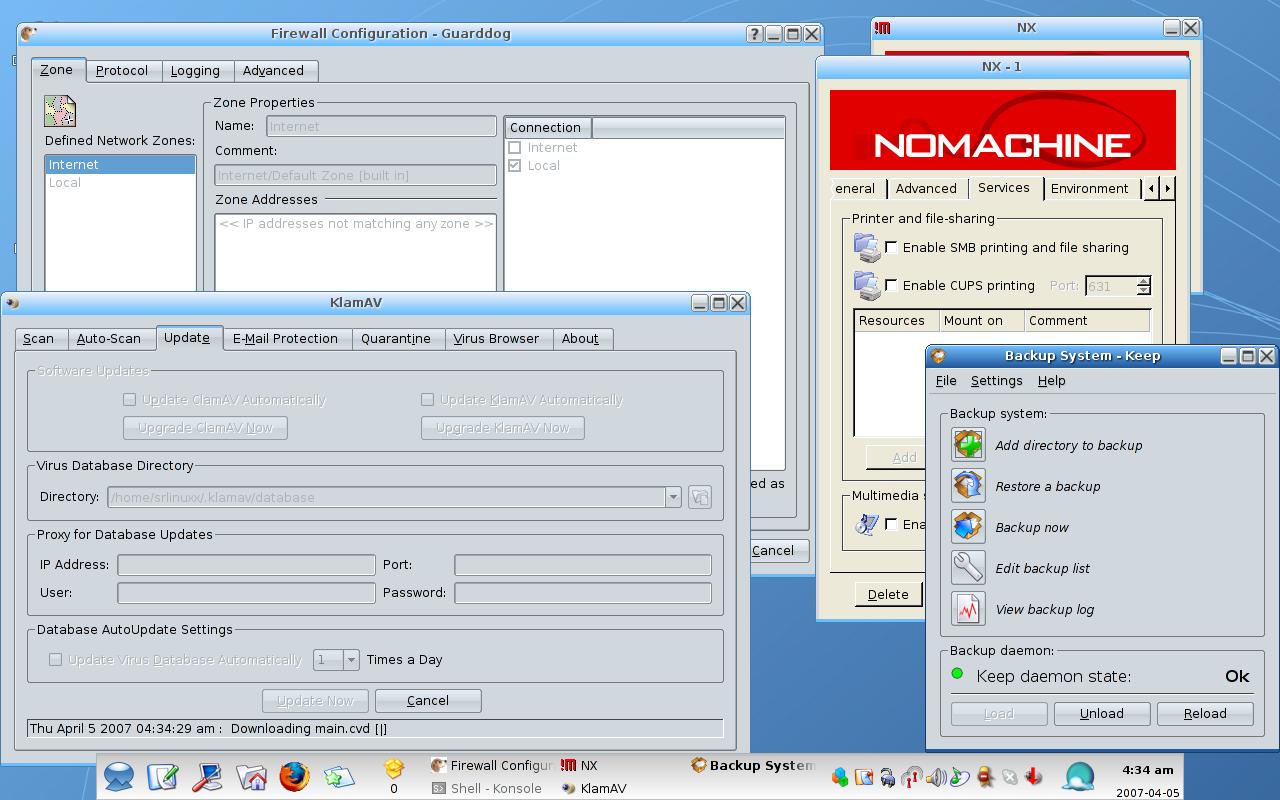
Task: Toggle Enable SMB printing and file sharing
Action: pyautogui.click(x=891, y=247)
